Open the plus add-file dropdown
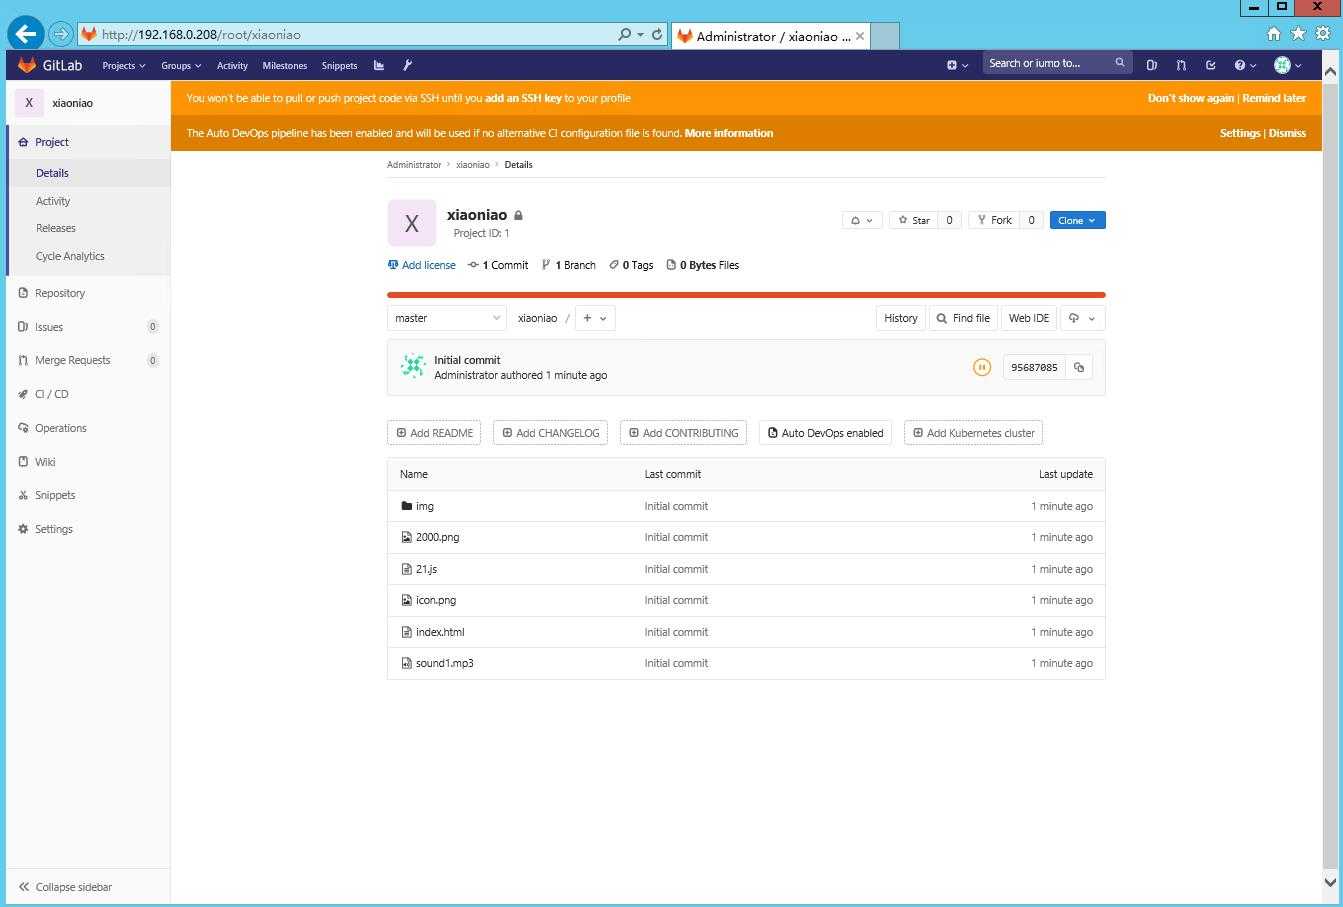1343x907 pixels. point(595,318)
